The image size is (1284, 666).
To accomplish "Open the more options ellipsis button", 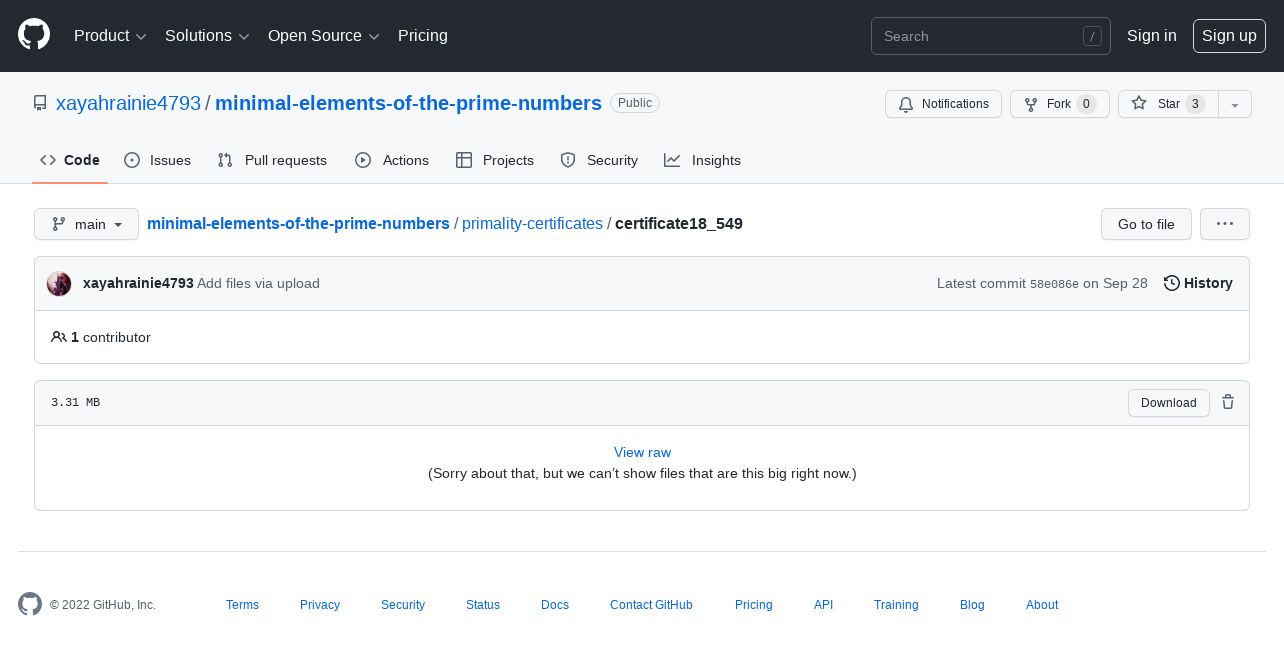I will 1225,224.
